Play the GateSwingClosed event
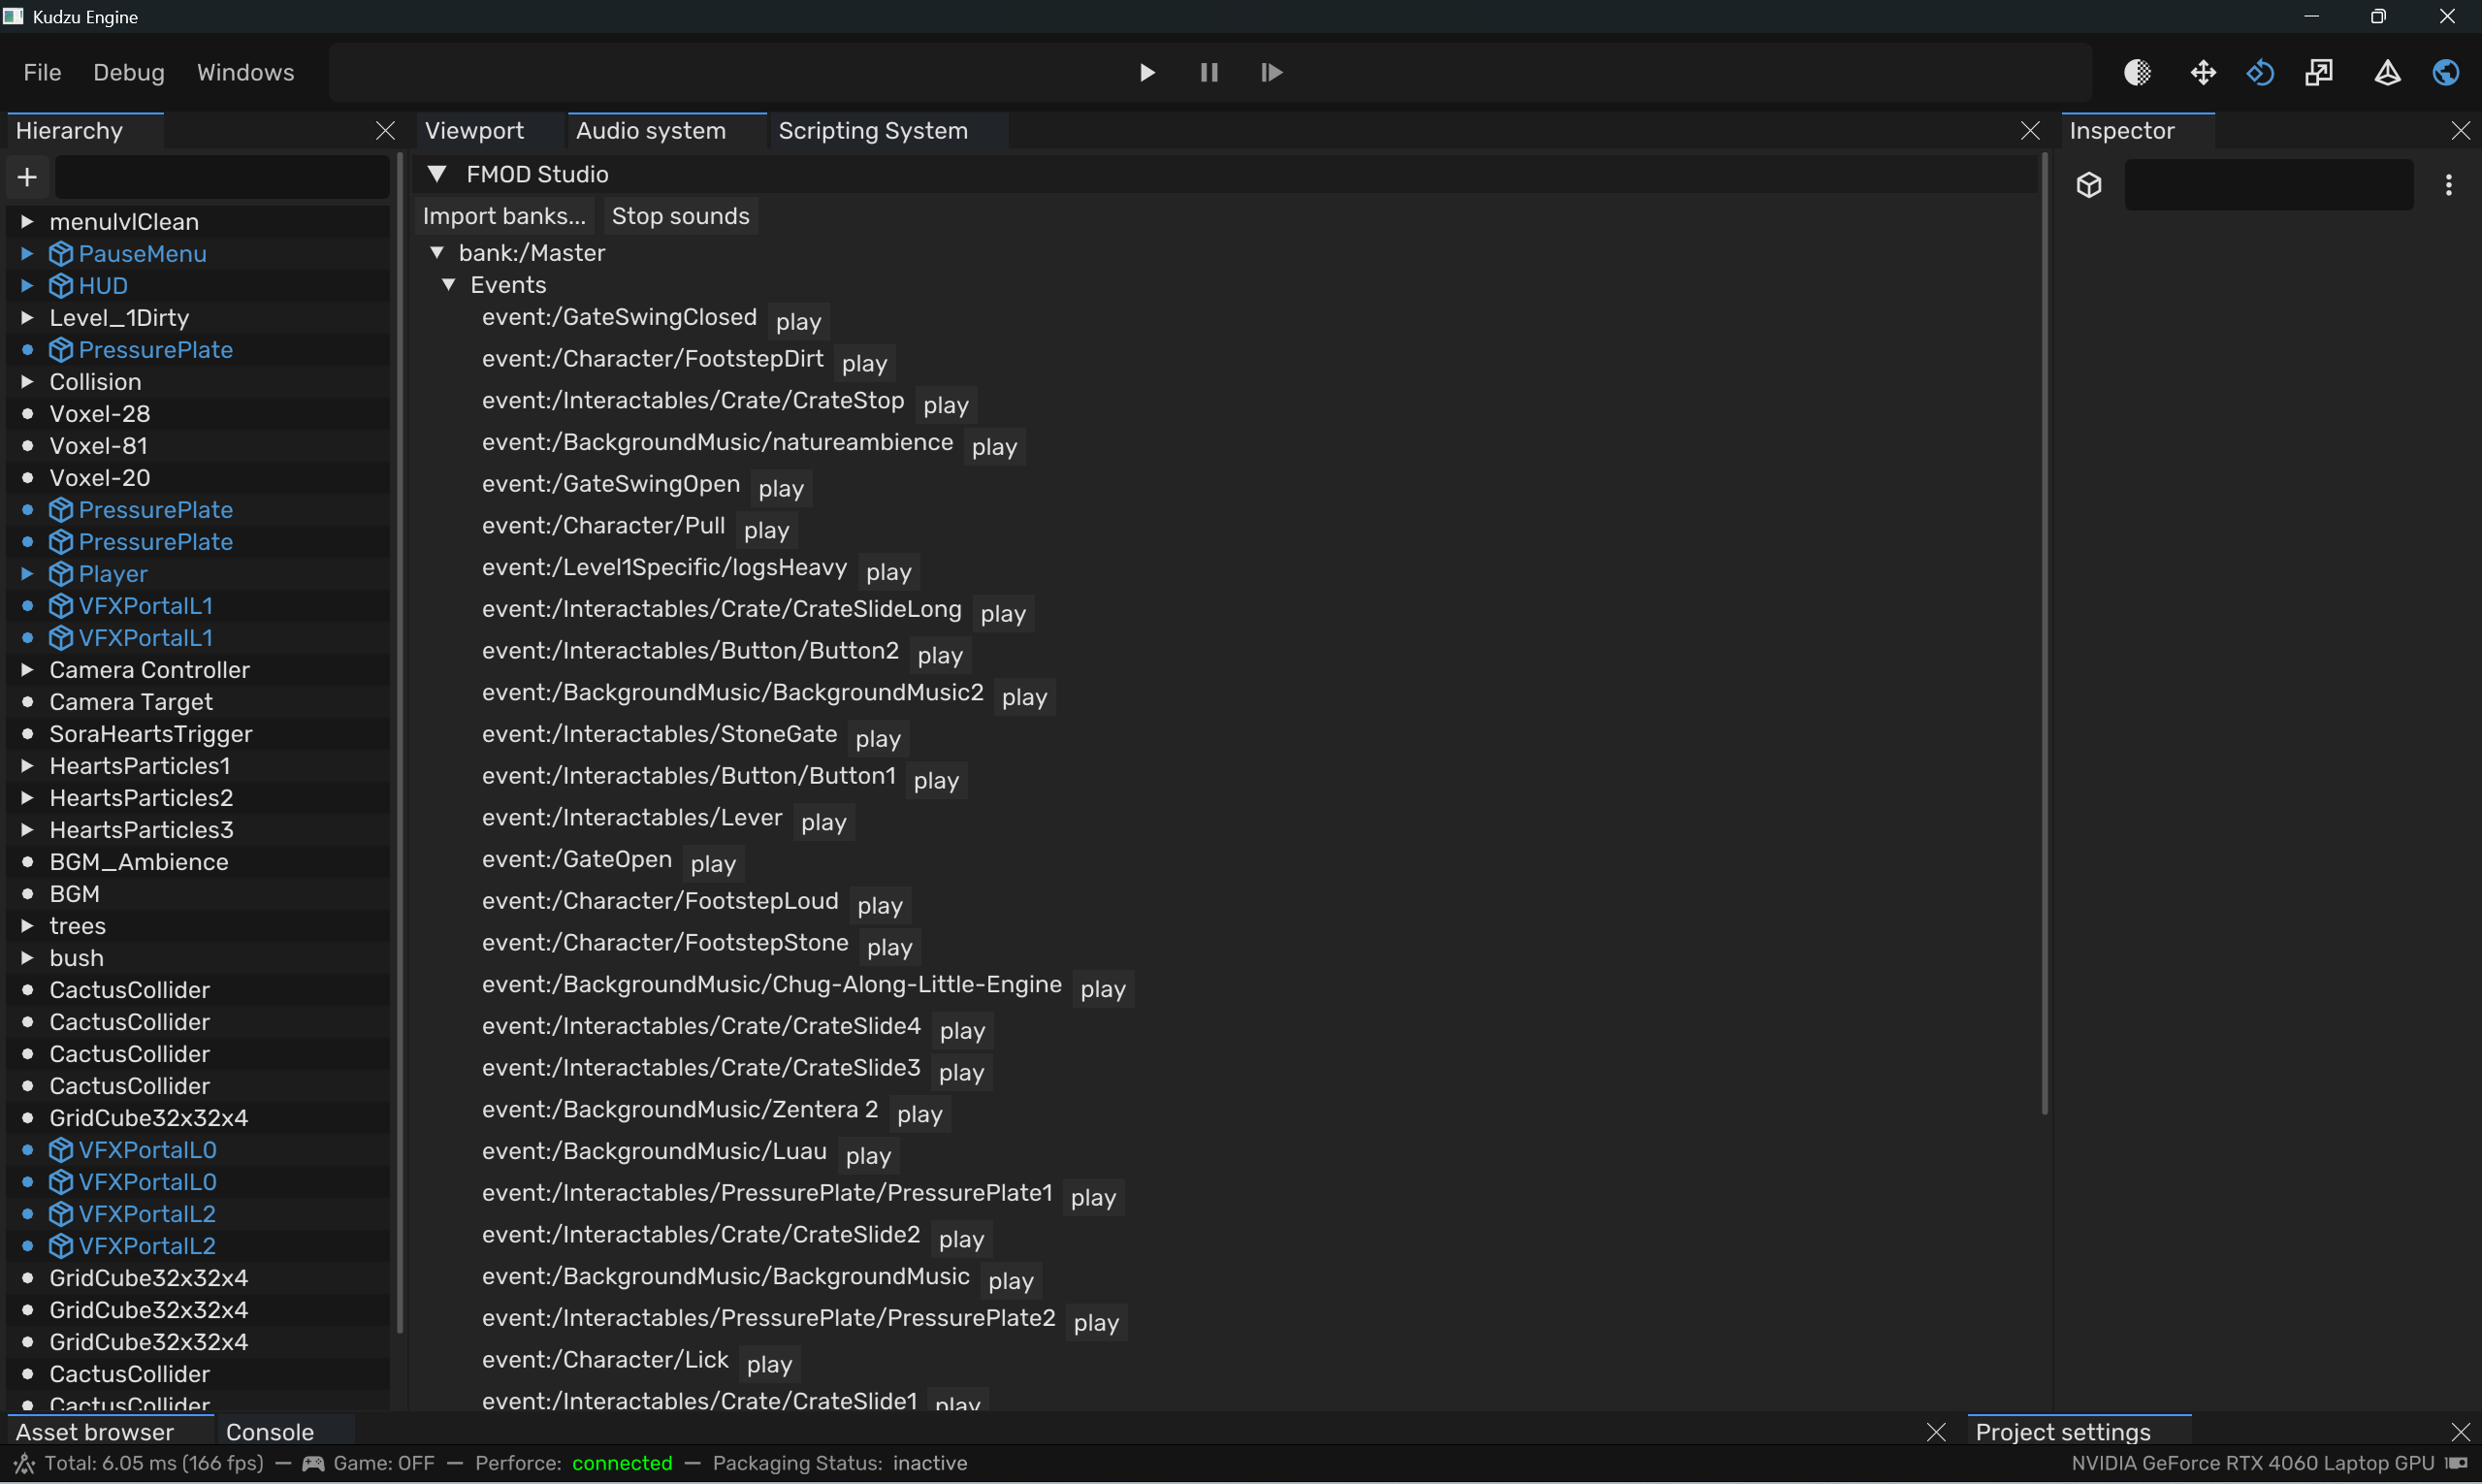This screenshot has width=2482, height=1484. coord(798,322)
